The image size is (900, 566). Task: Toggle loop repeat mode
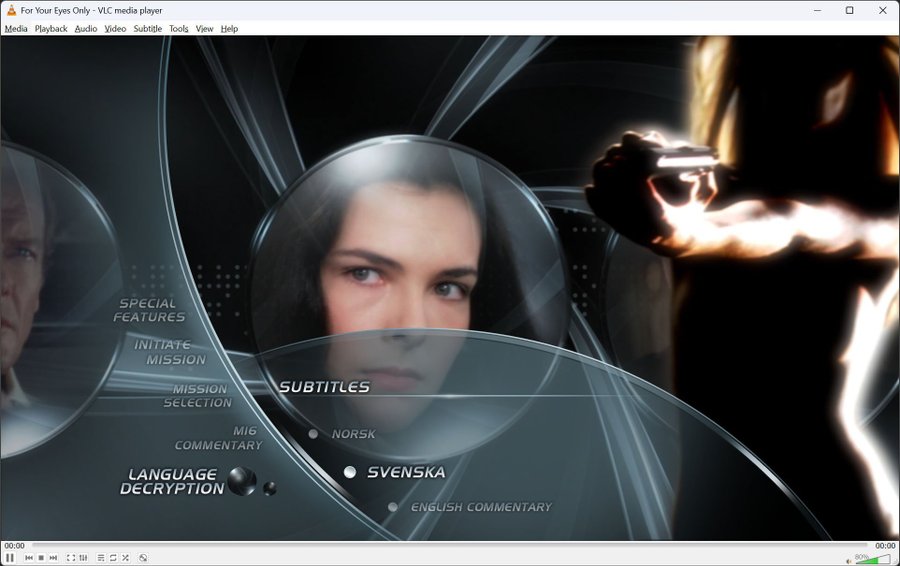(x=113, y=557)
